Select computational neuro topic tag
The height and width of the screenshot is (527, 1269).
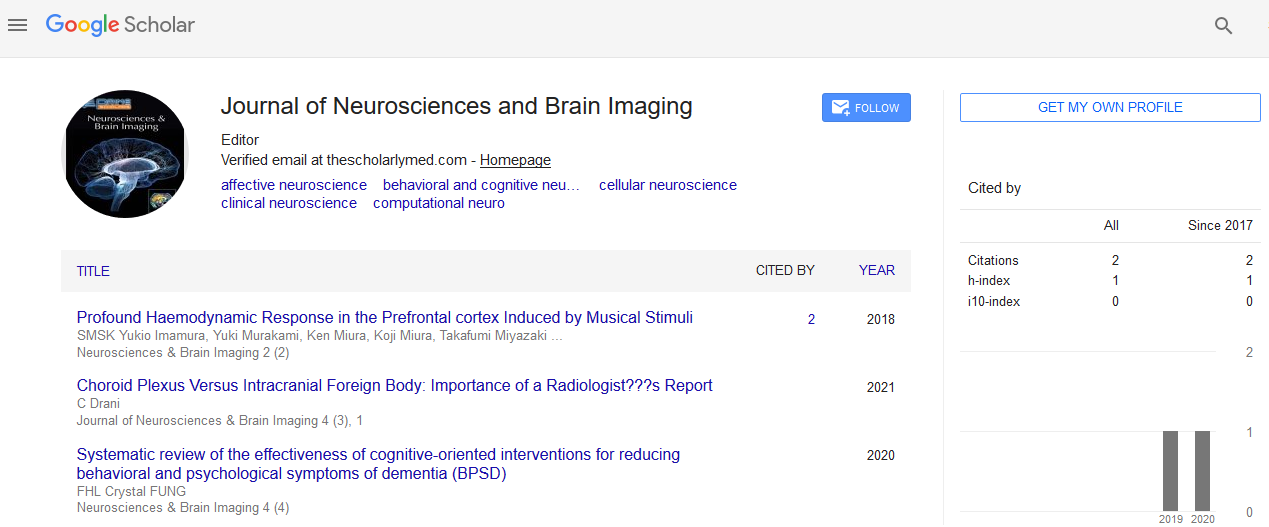click(438, 203)
